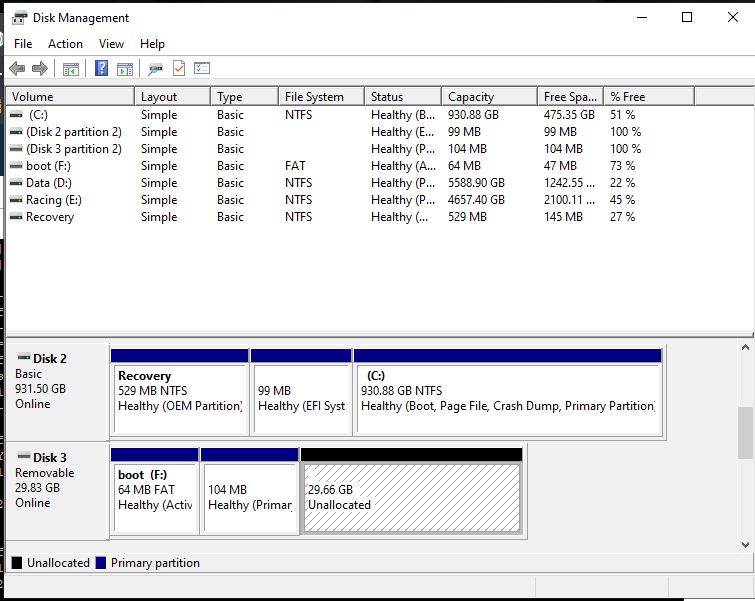This screenshot has height=601, width=755.
Task: Open the Action menu
Action: (65, 44)
